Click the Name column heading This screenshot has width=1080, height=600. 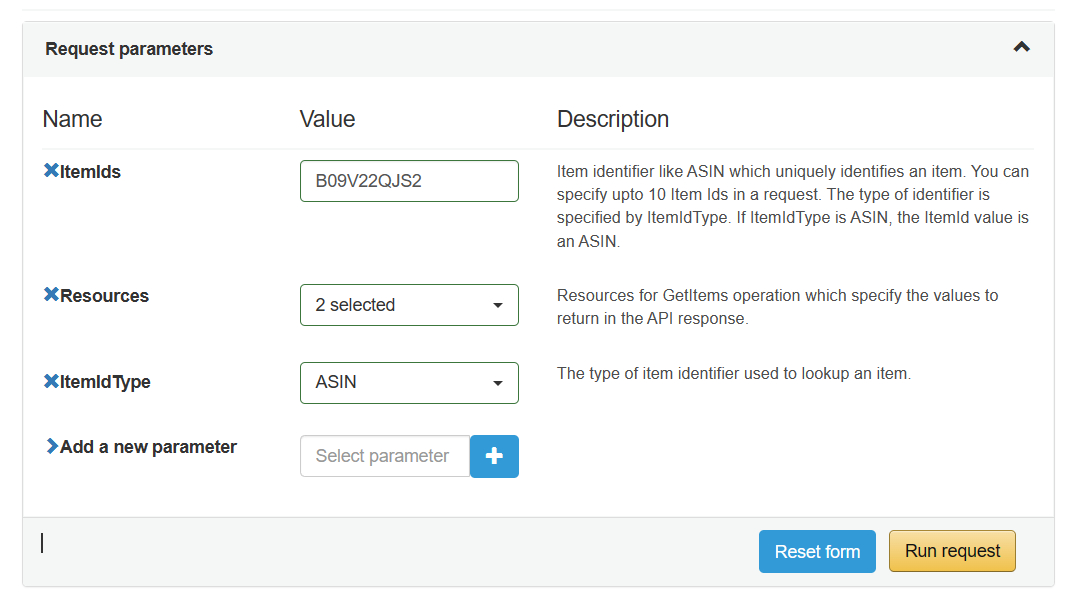point(72,119)
